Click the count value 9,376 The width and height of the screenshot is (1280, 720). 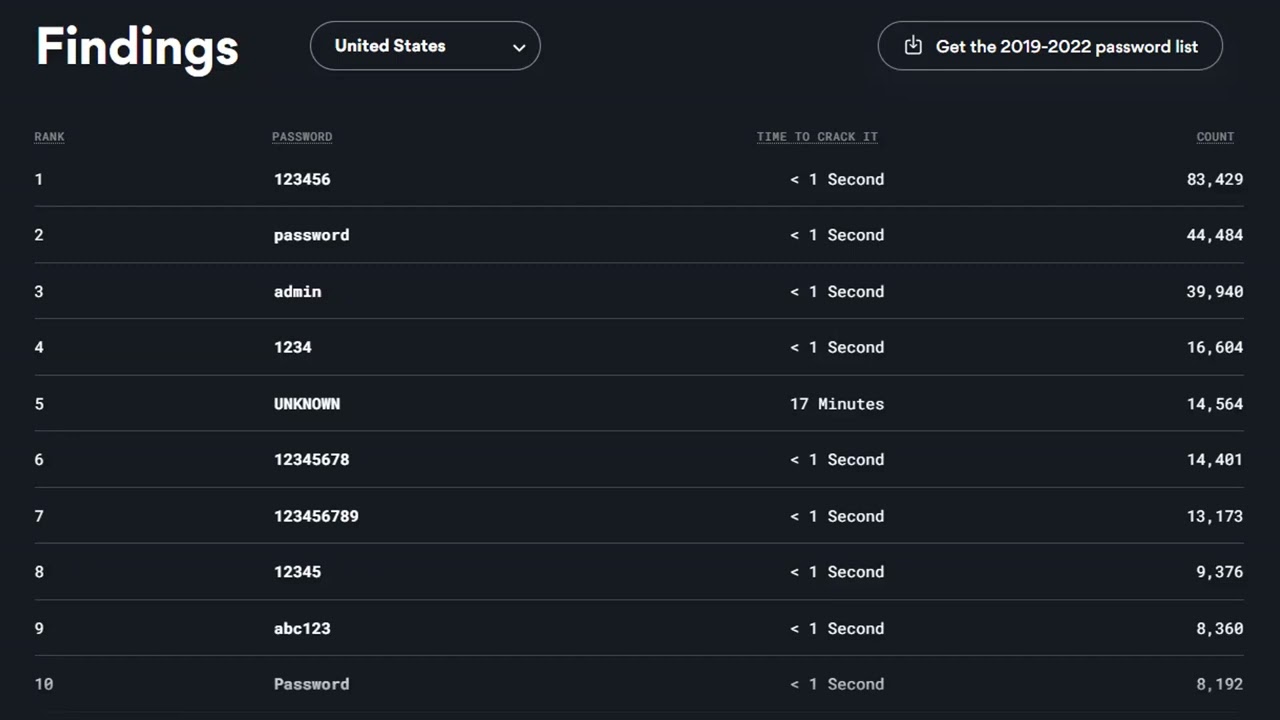click(1220, 572)
